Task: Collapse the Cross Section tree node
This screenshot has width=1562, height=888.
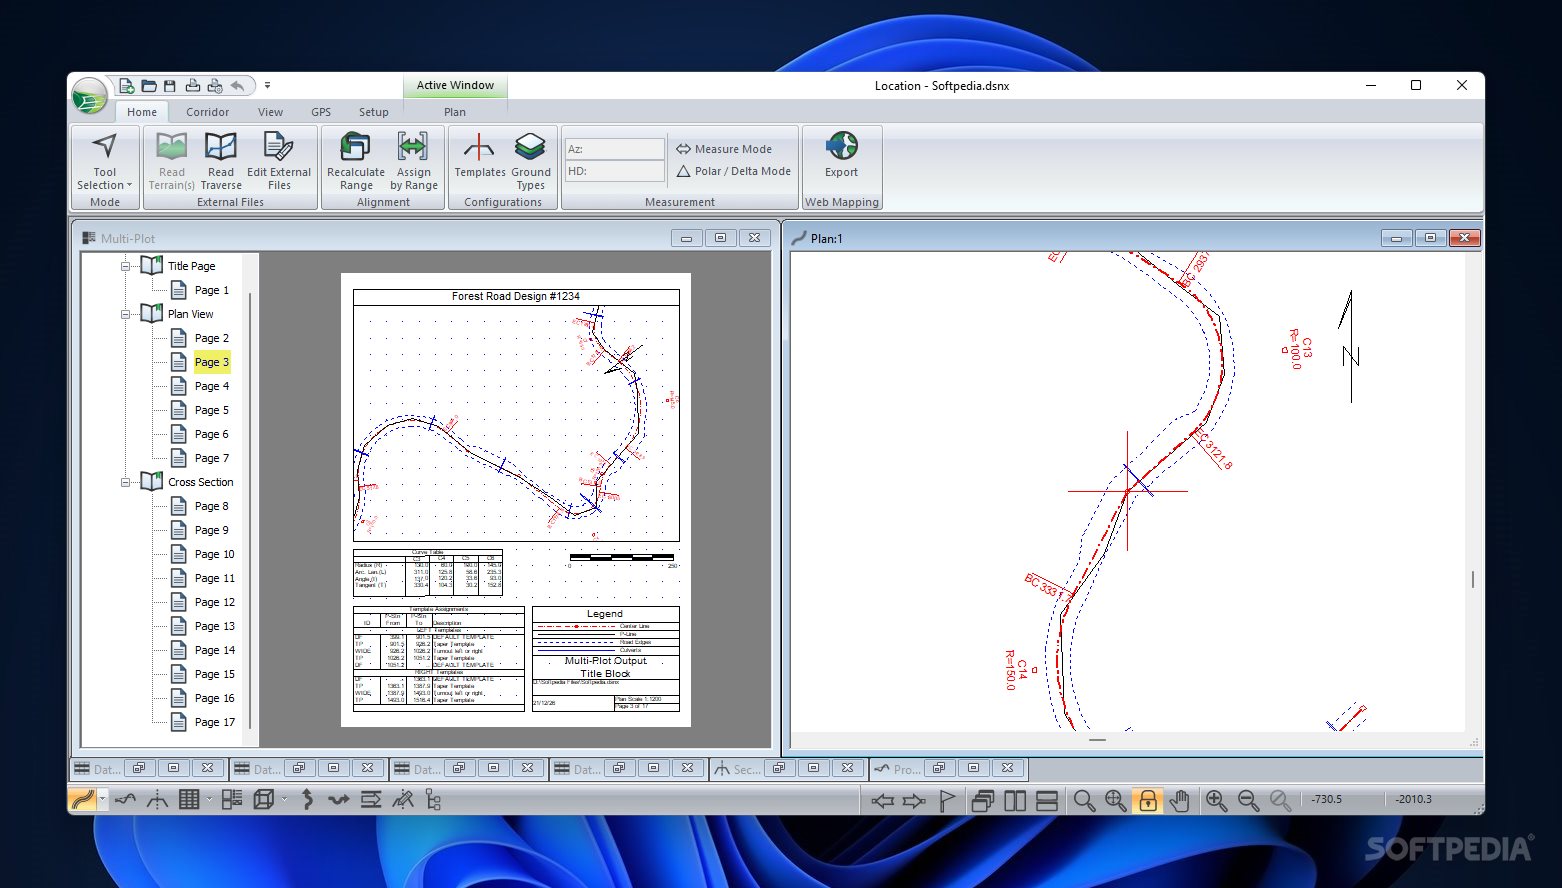Action: 126,482
